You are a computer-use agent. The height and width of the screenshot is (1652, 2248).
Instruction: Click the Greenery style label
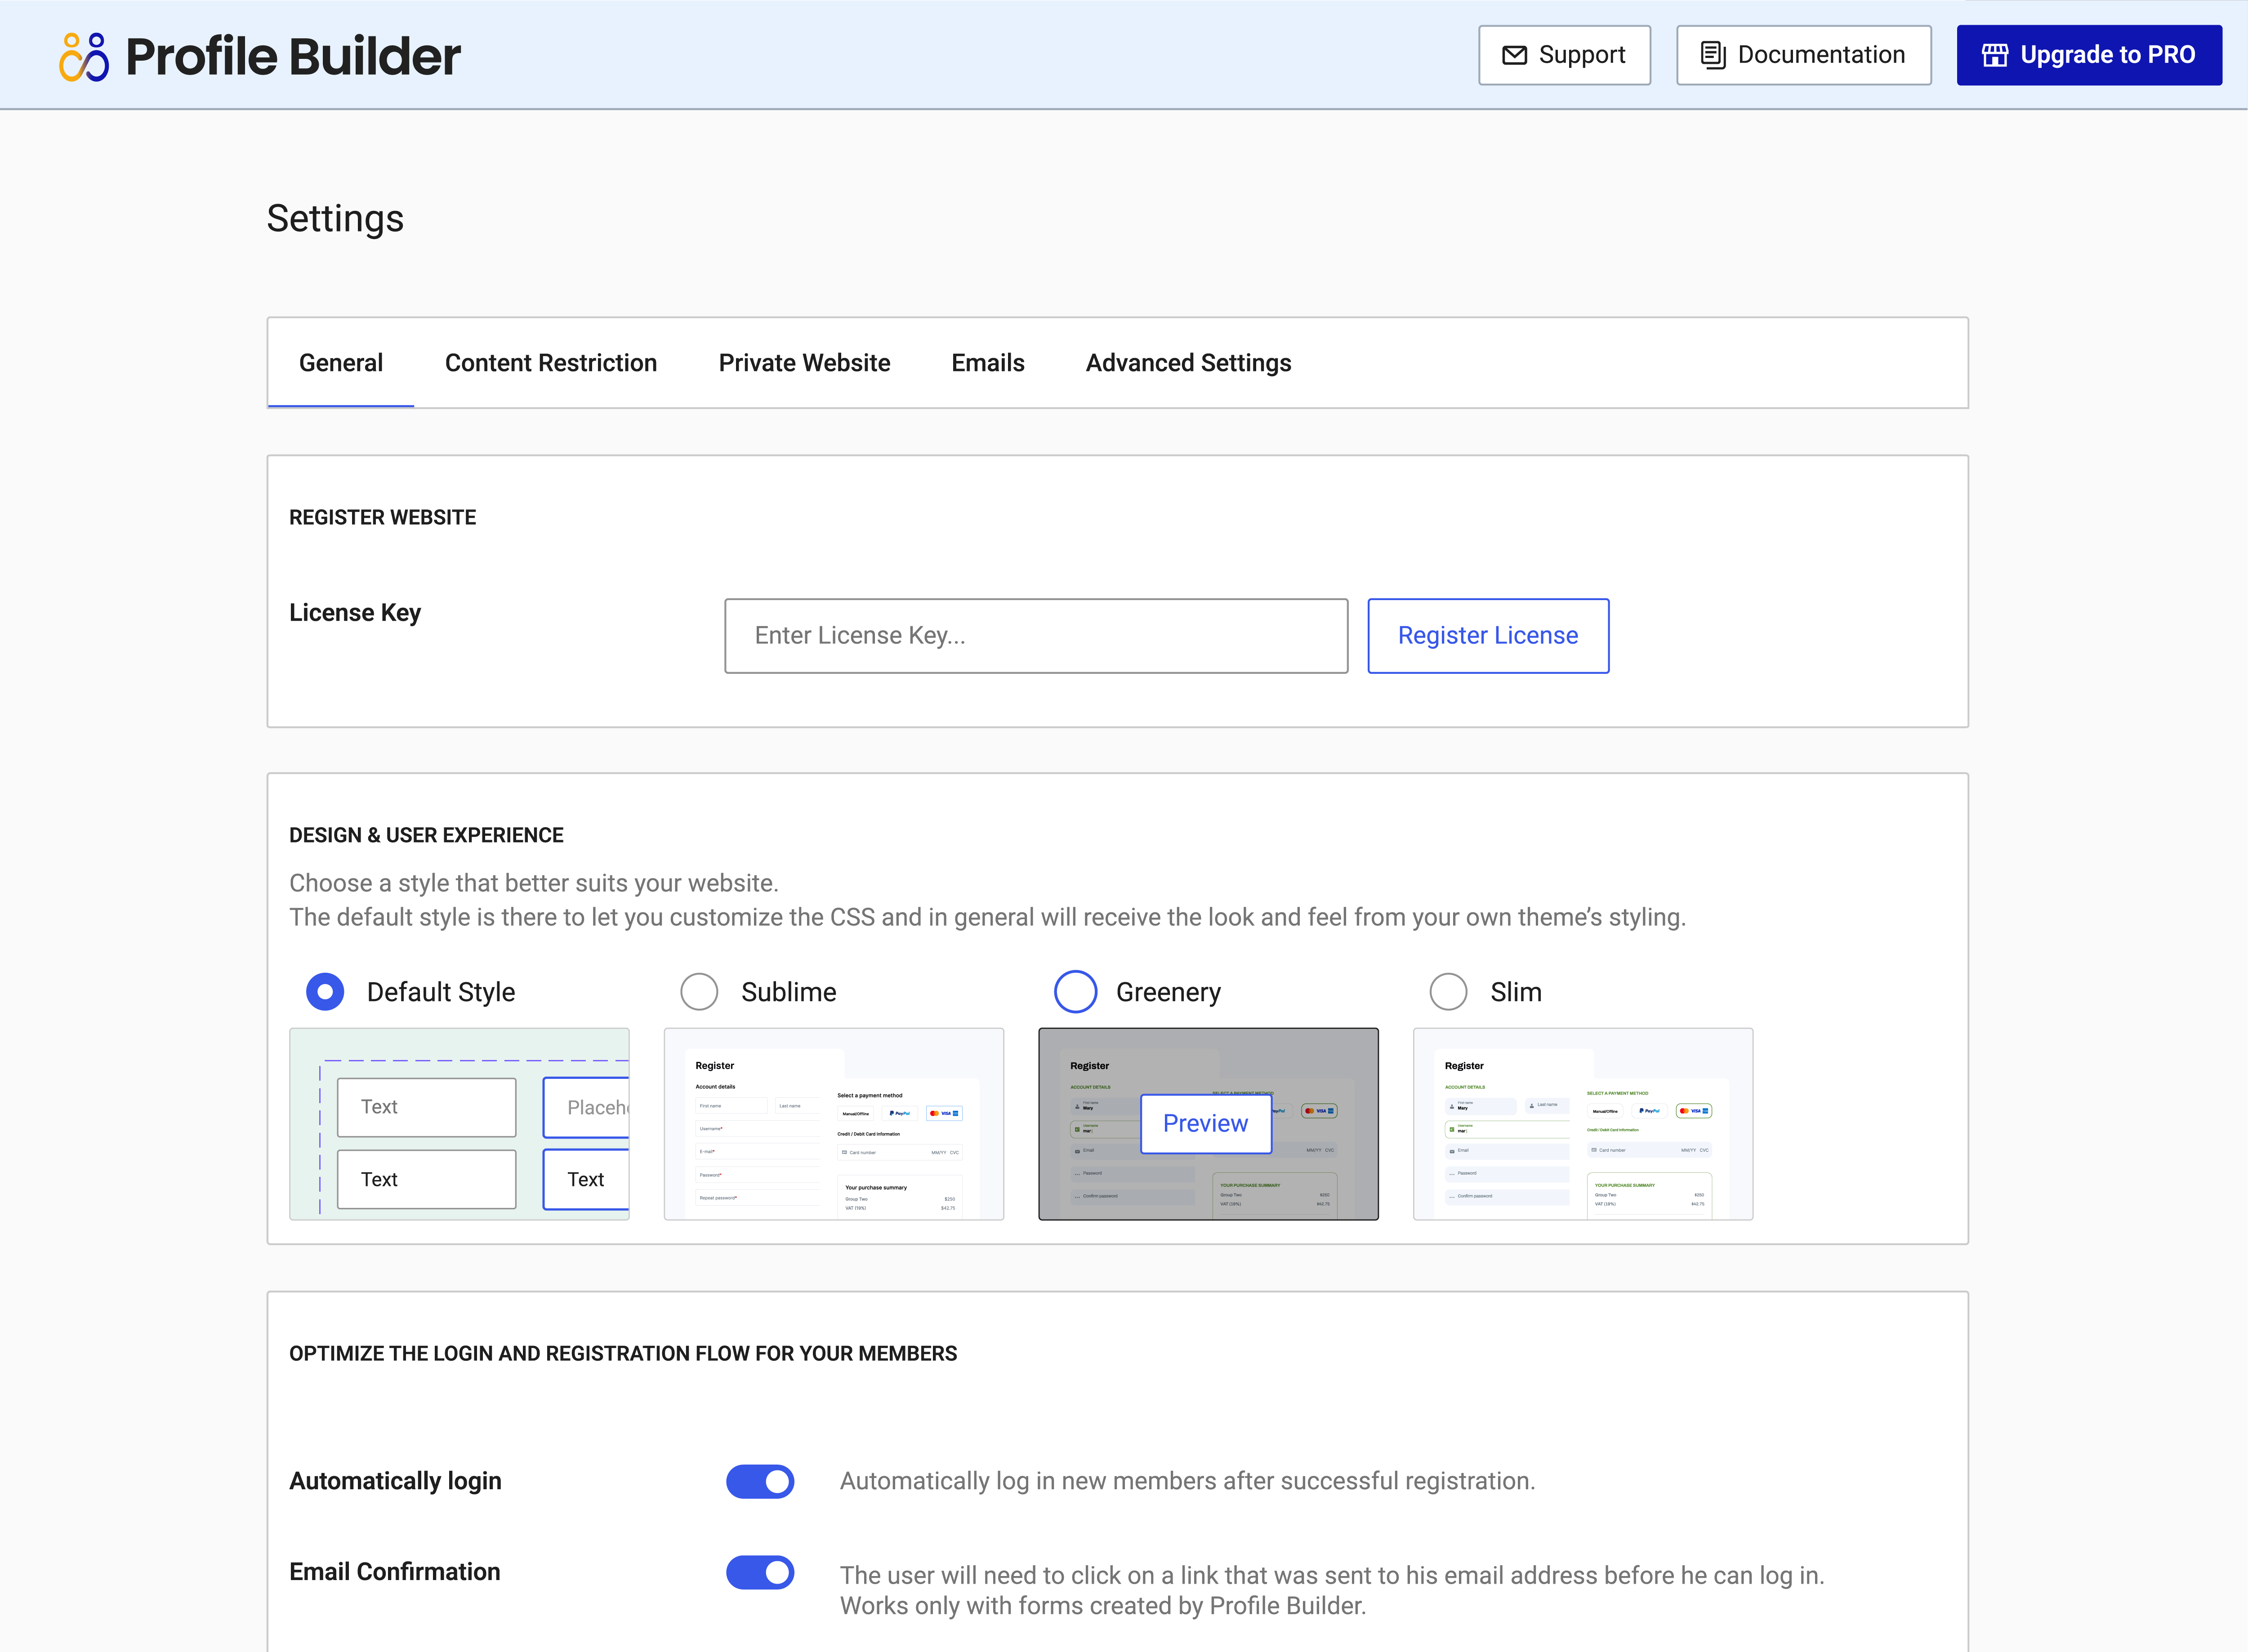pos(1169,992)
